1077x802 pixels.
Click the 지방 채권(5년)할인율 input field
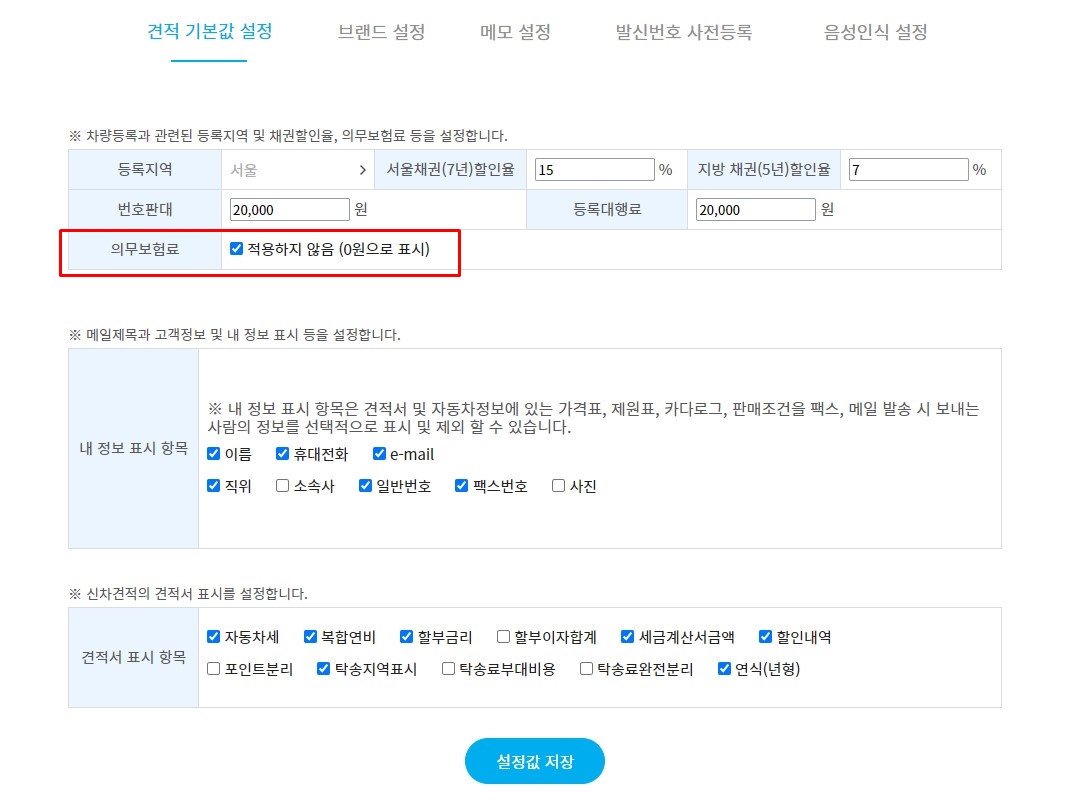(908, 170)
